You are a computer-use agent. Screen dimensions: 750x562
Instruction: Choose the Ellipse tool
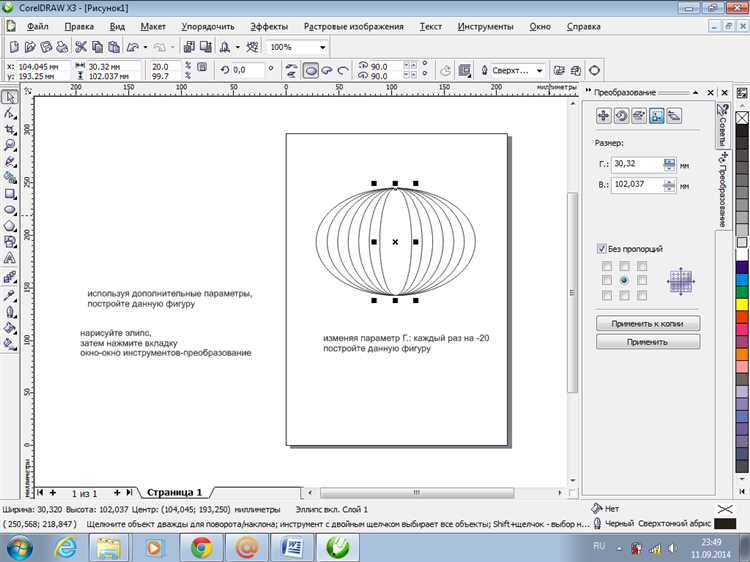point(10,210)
